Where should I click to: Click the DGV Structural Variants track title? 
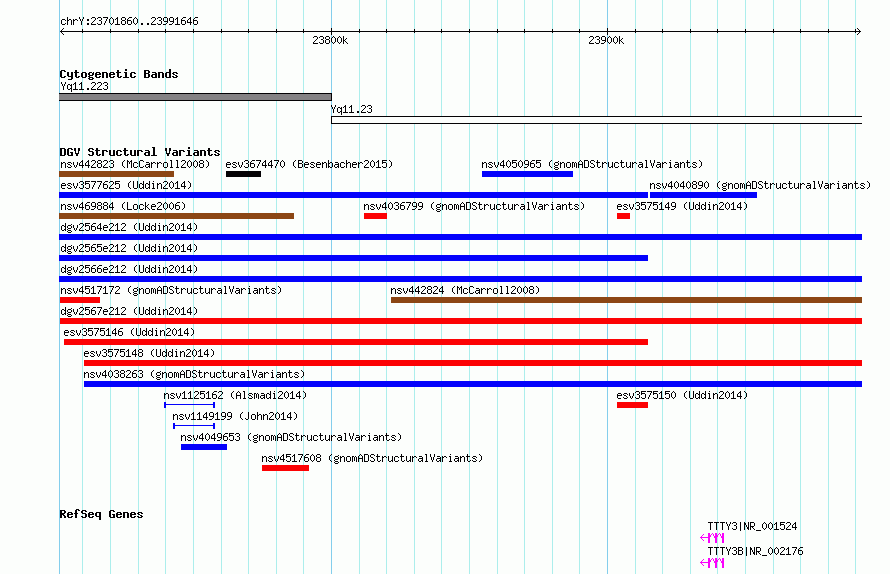140,152
